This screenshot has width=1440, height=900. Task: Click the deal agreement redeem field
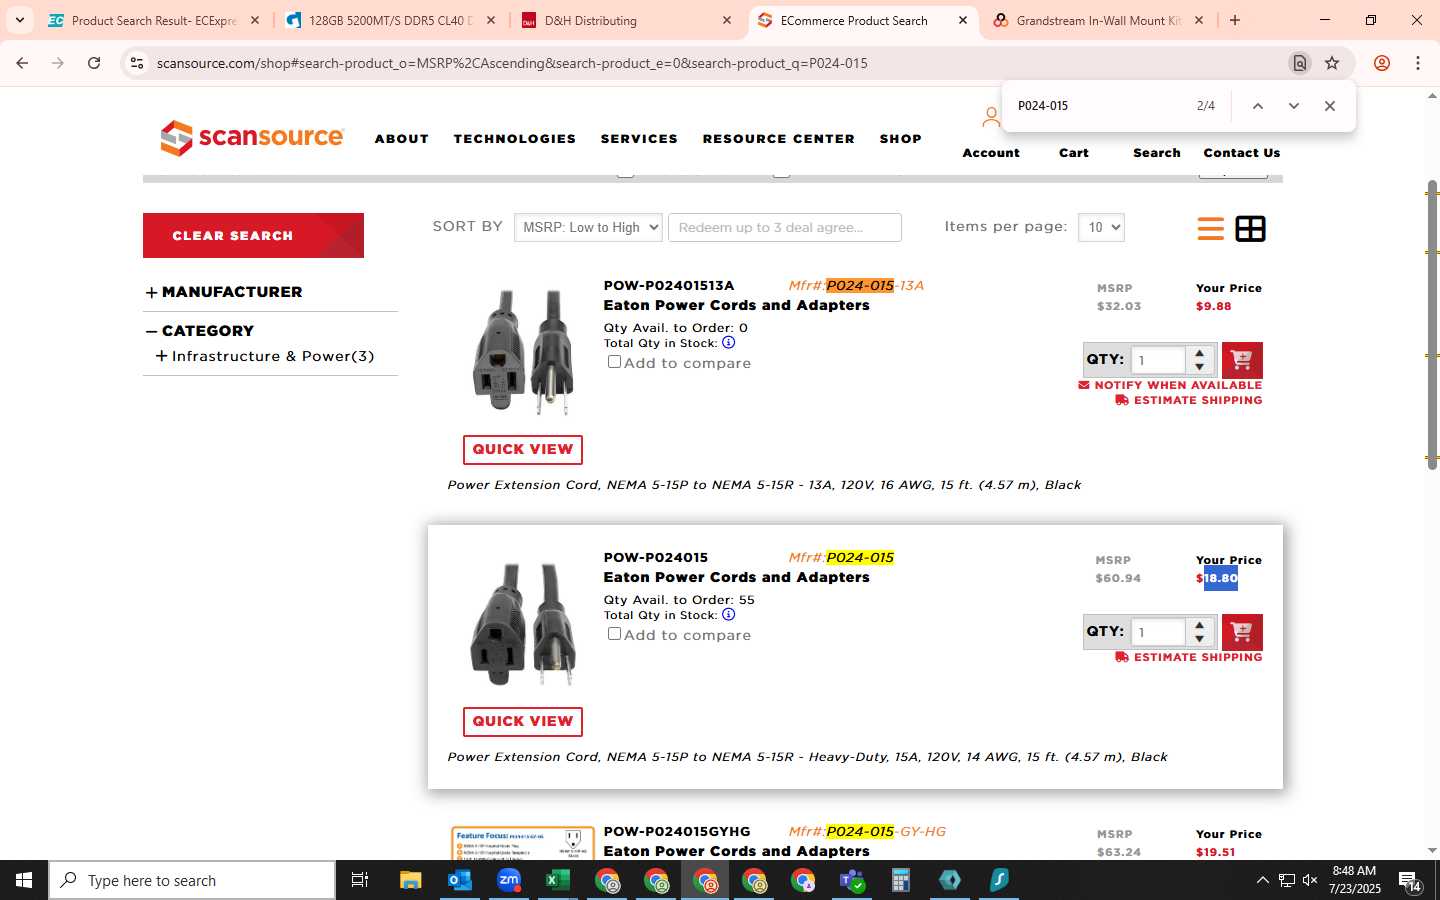(x=785, y=227)
